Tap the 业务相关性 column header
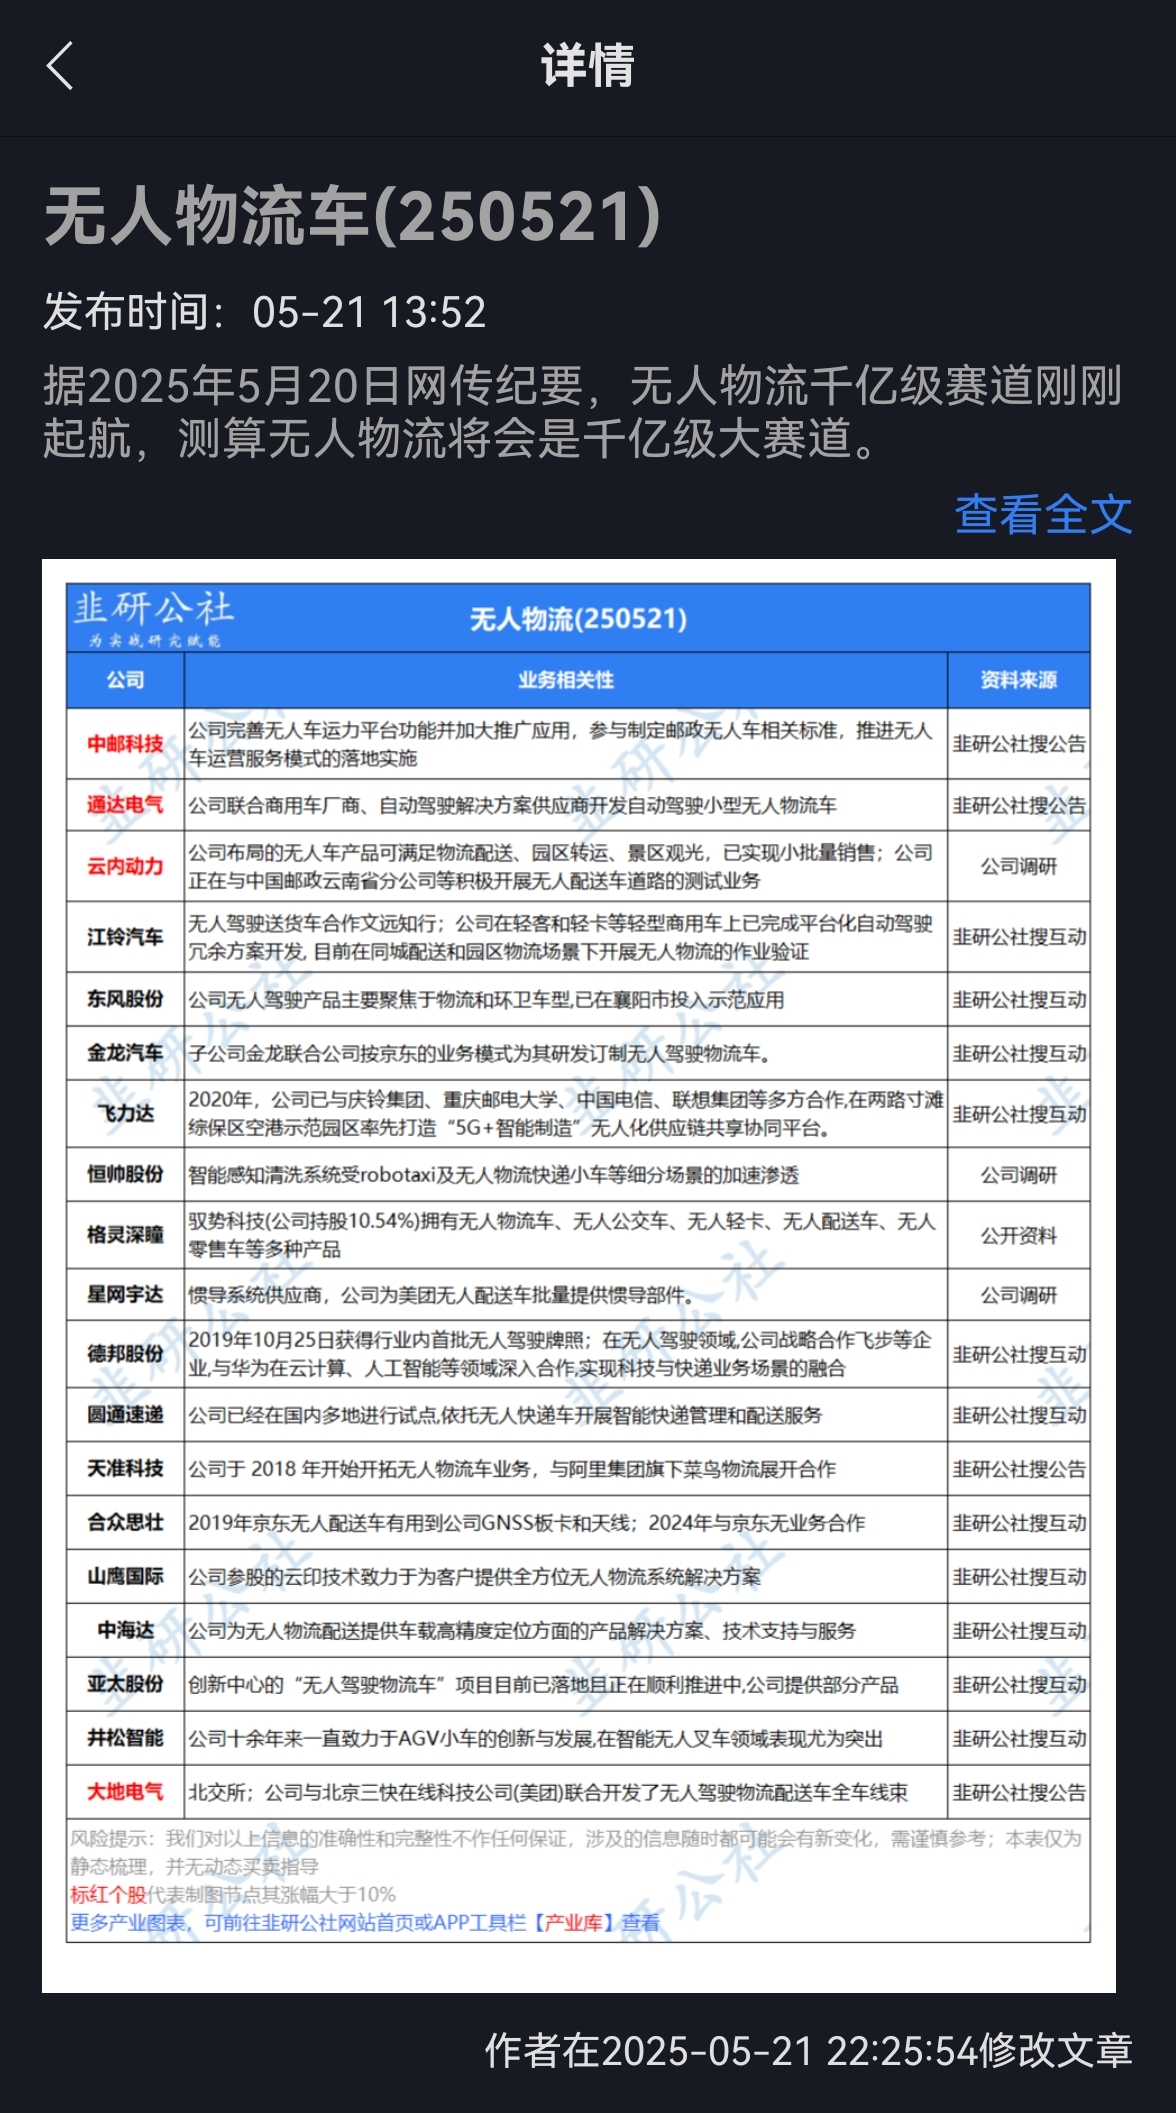Viewport: 1176px width, 2113px height. 566,680
